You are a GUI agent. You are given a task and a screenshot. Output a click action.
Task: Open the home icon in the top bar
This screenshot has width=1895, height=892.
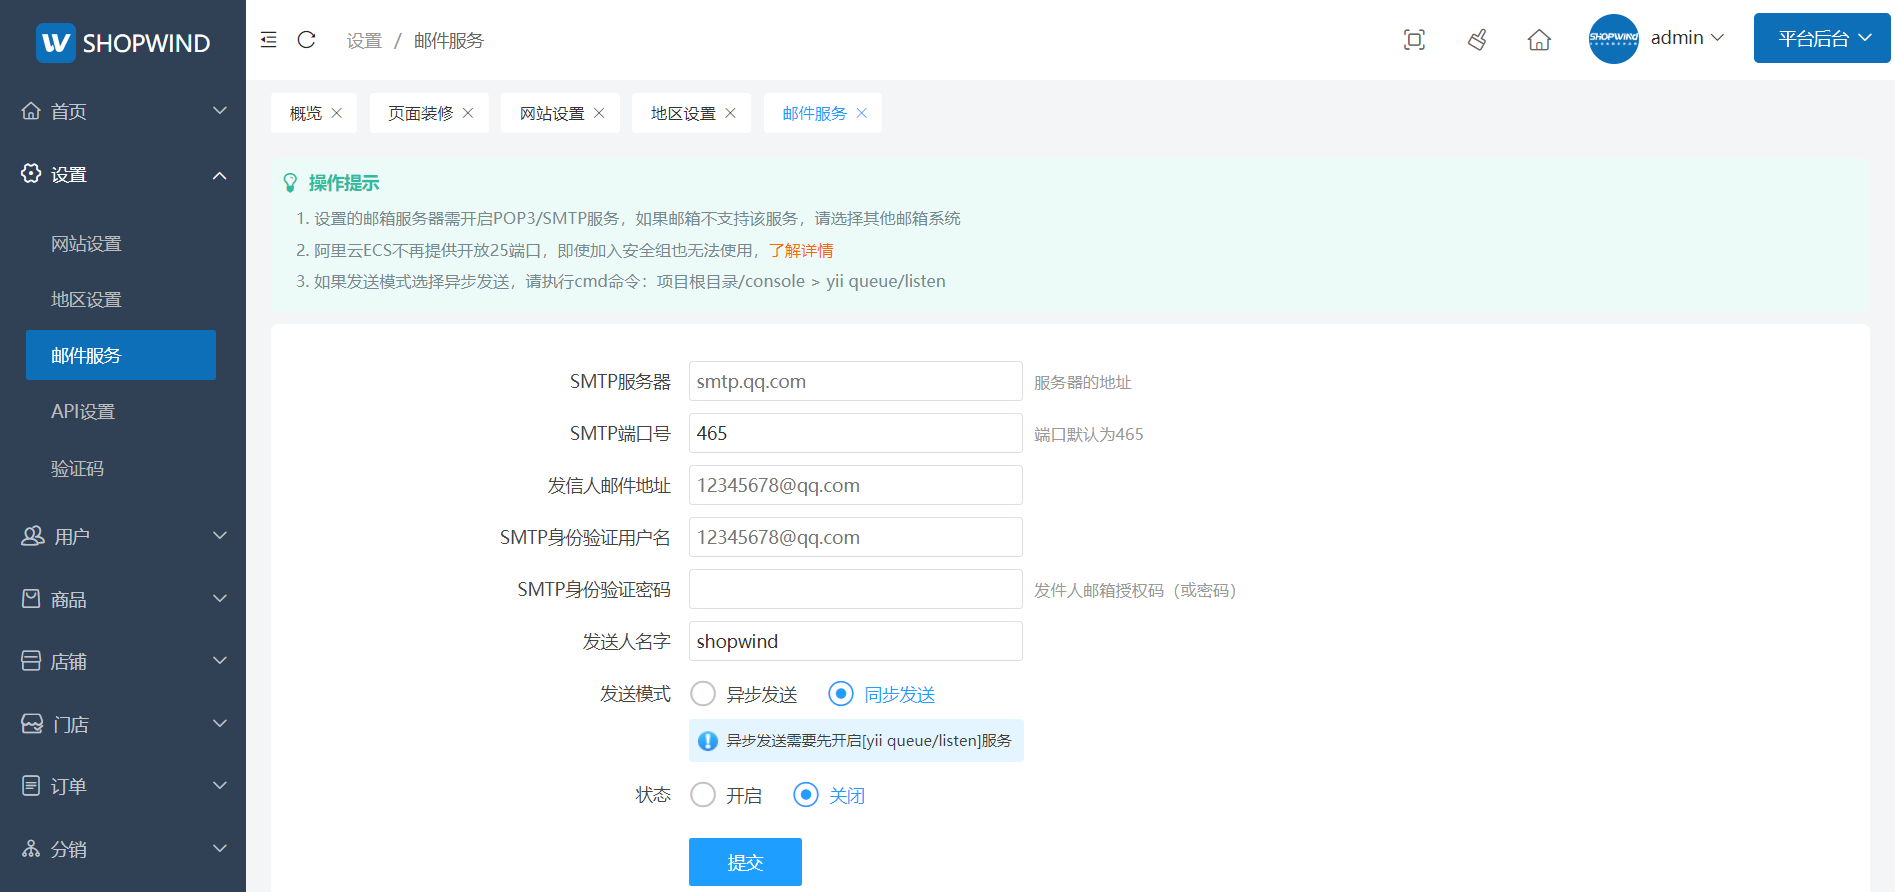(x=1539, y=40)
